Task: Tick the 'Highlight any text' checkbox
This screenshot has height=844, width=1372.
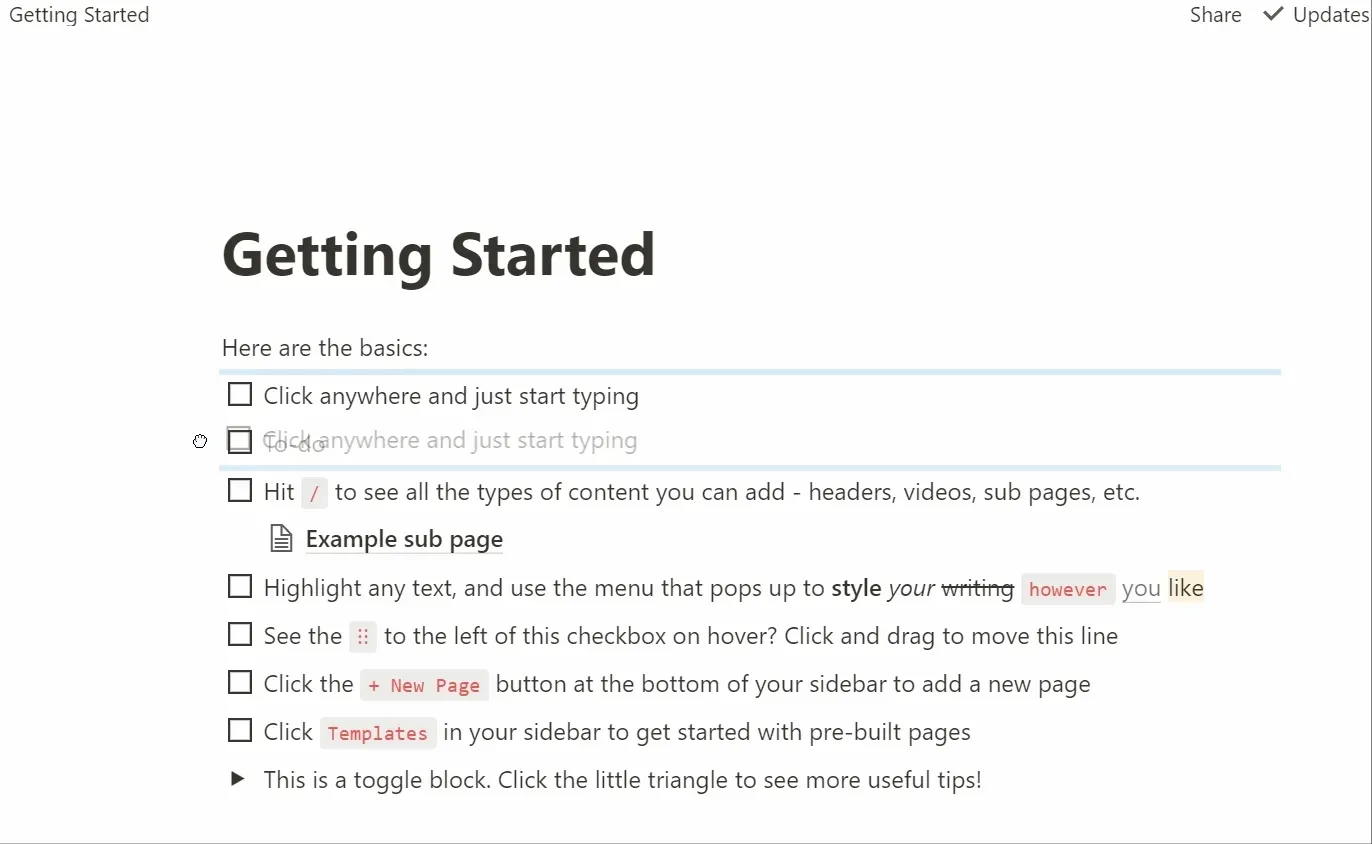Action: pyautogui.click(x=240, y=587)
